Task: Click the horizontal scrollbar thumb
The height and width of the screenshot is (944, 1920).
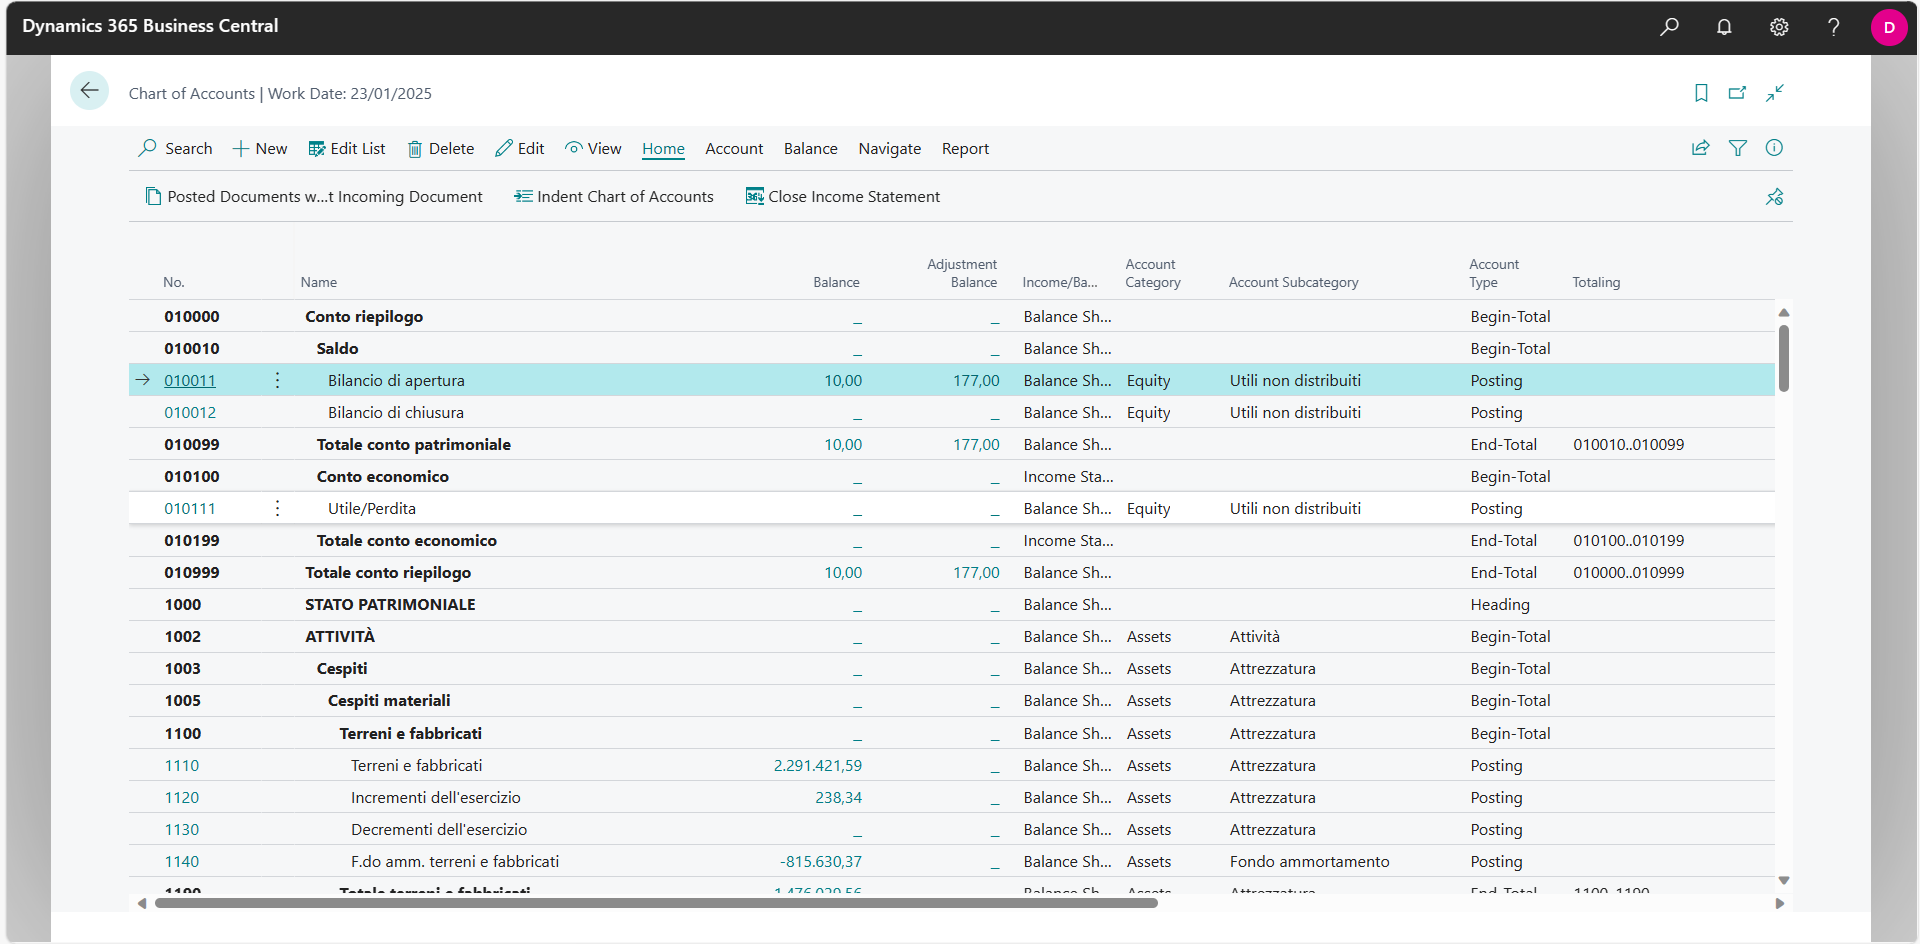Action: (x=656, y=903)
